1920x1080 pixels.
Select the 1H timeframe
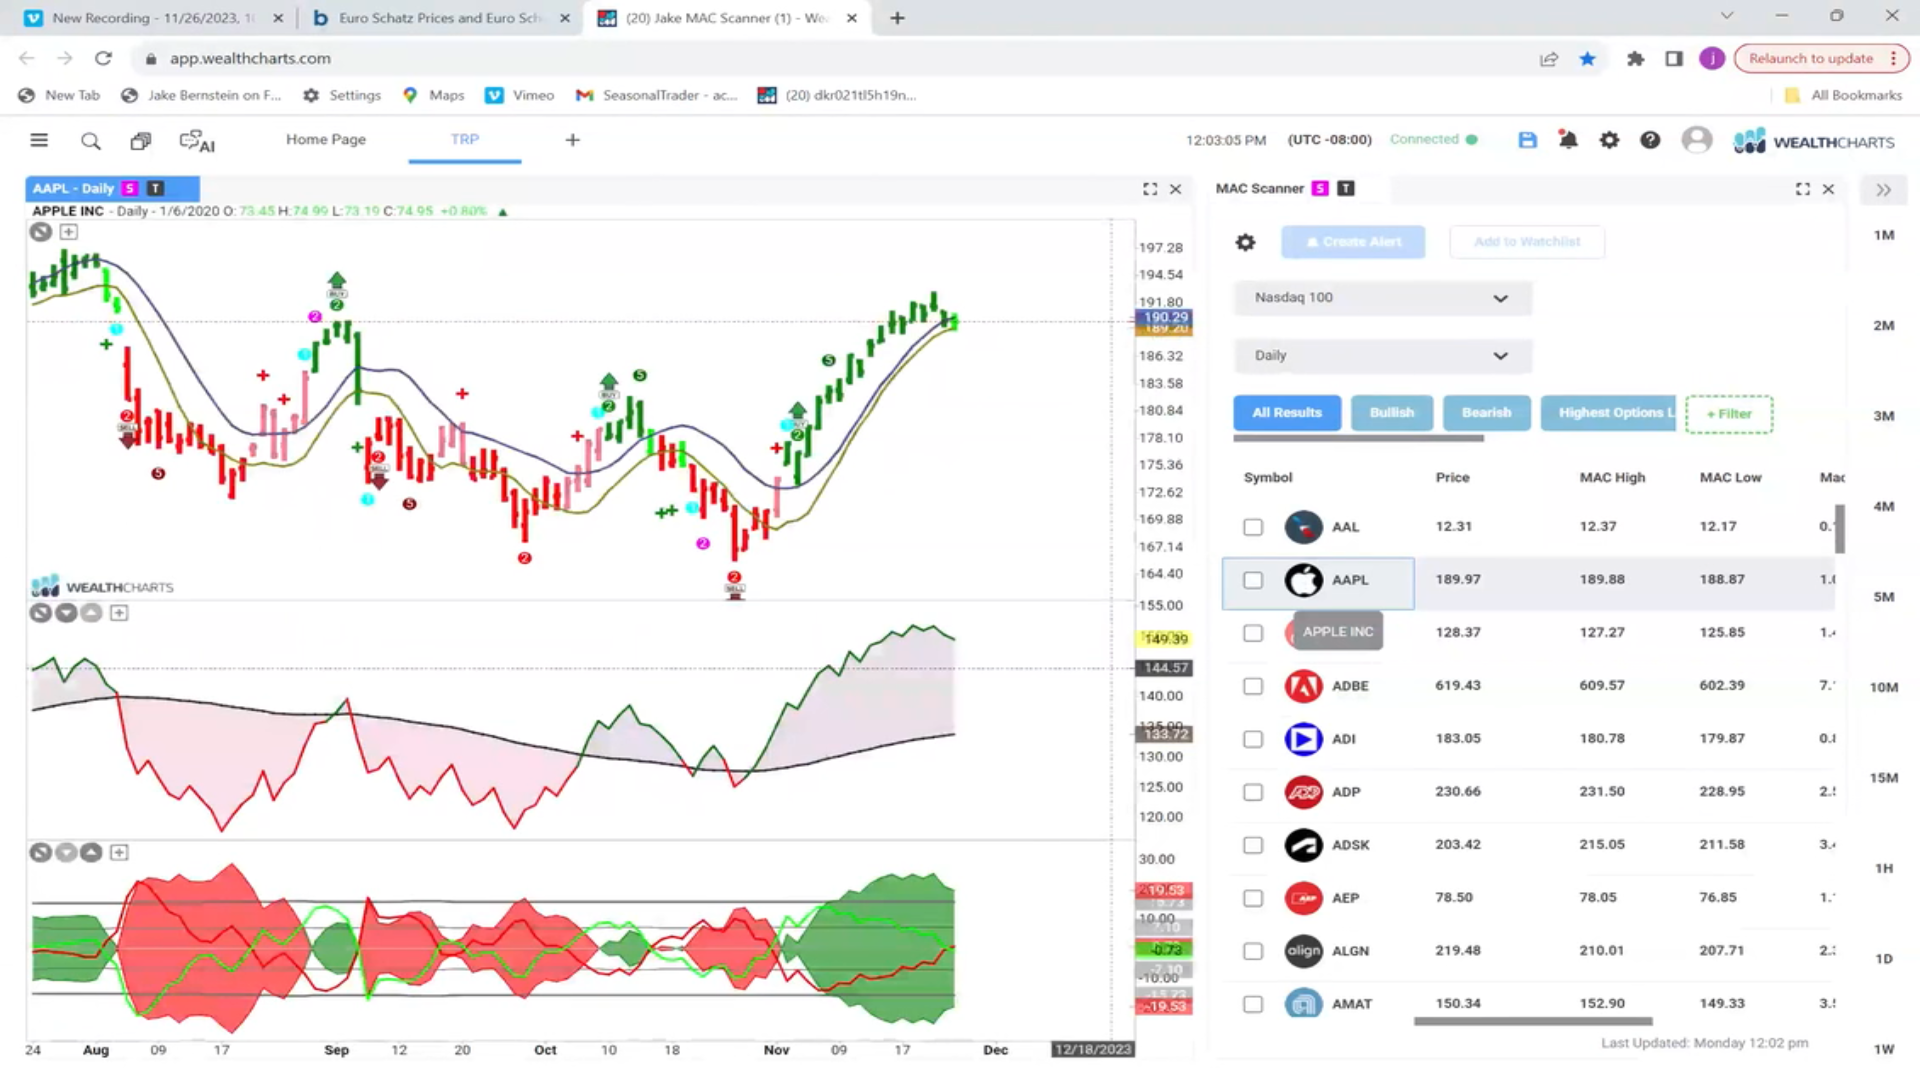(x=1884, y=869)
